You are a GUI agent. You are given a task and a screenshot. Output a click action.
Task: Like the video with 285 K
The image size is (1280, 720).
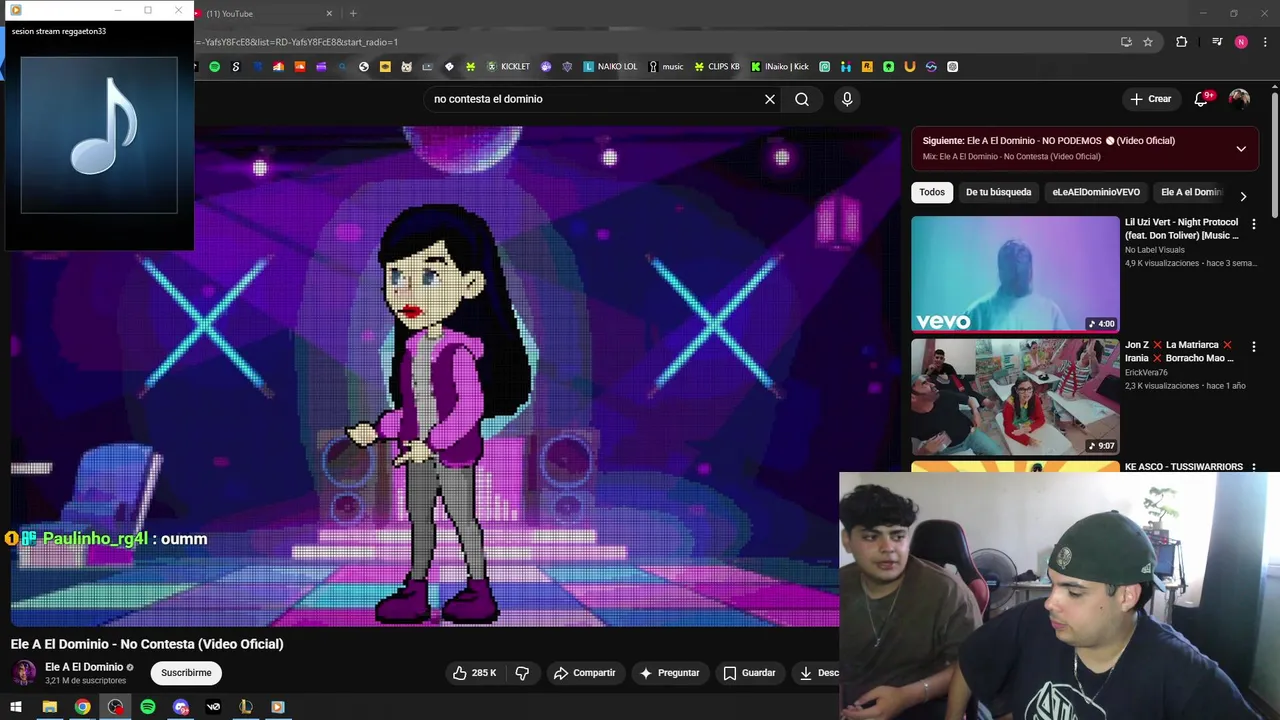tap(474, 673)
